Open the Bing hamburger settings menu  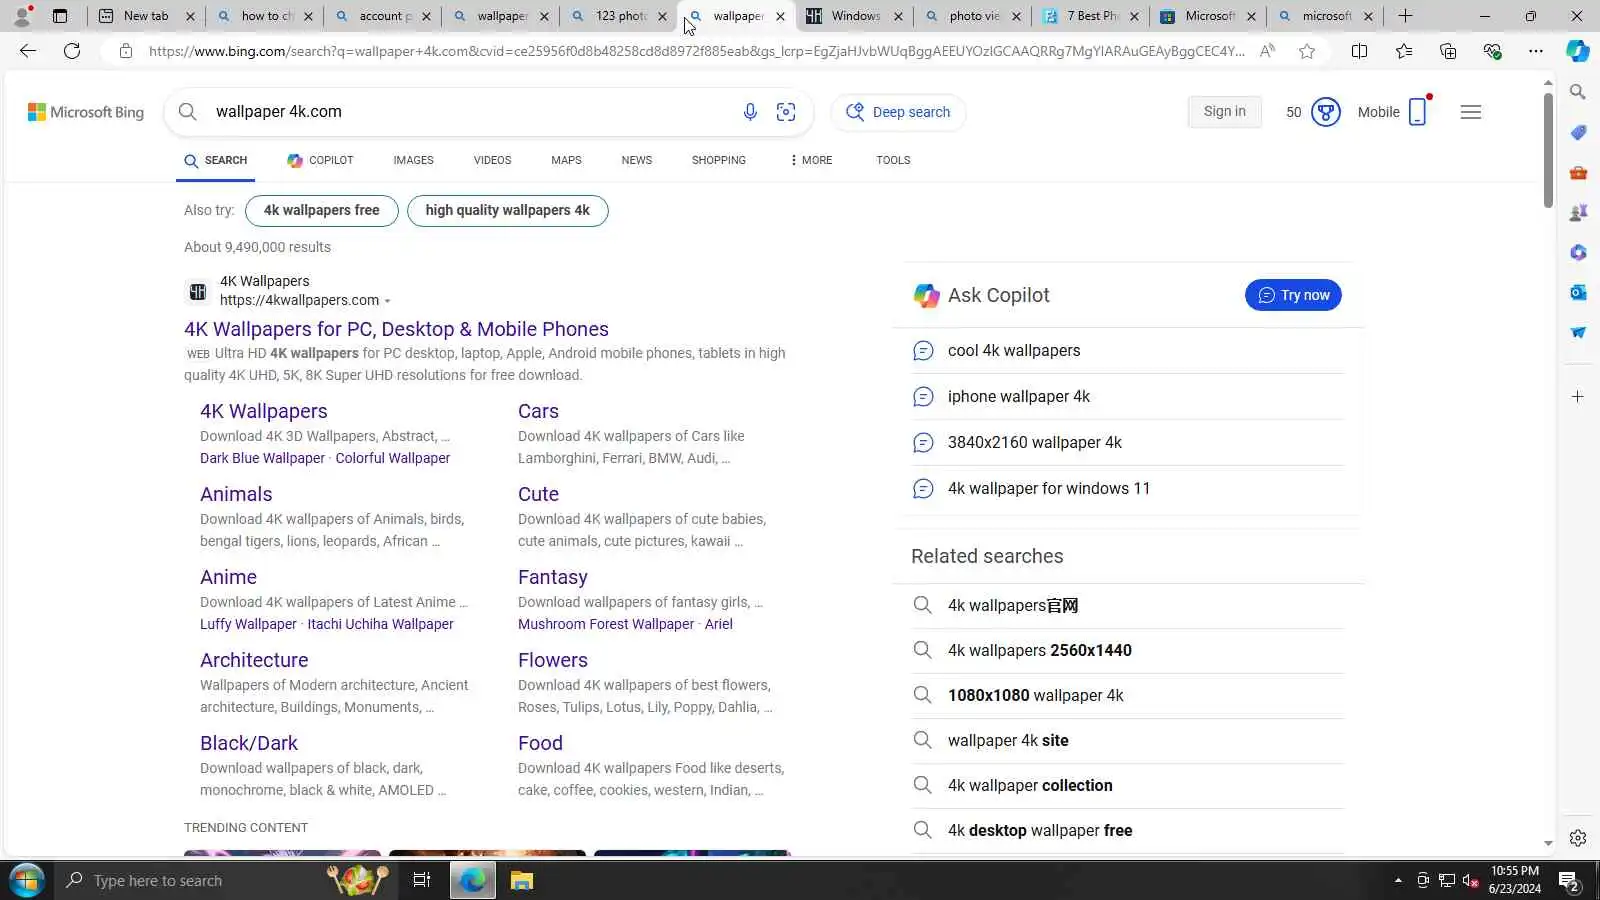[x=1471, y=112]
